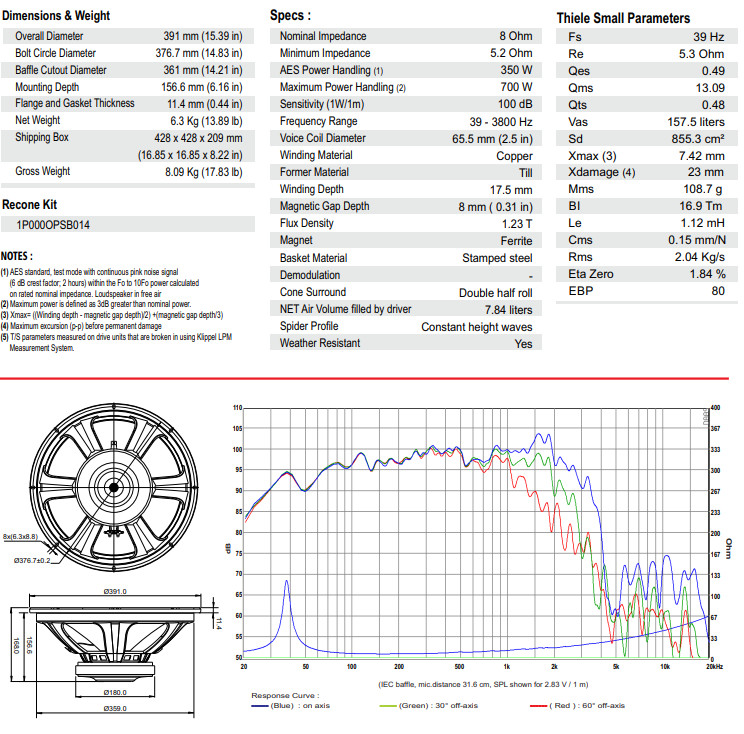The image size is (744, 734).
Task: Select the value 'Copper'
Action: [514, 156]
